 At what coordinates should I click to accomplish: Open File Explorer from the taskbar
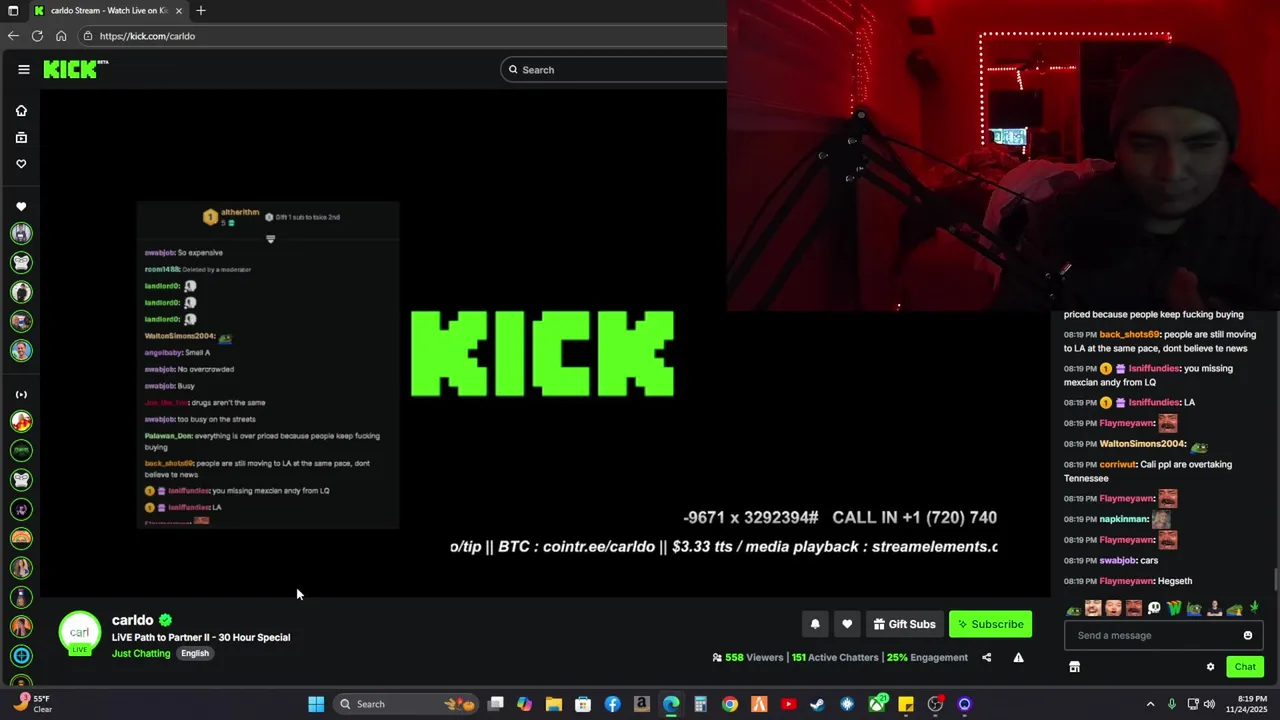[x=554, y=704]
